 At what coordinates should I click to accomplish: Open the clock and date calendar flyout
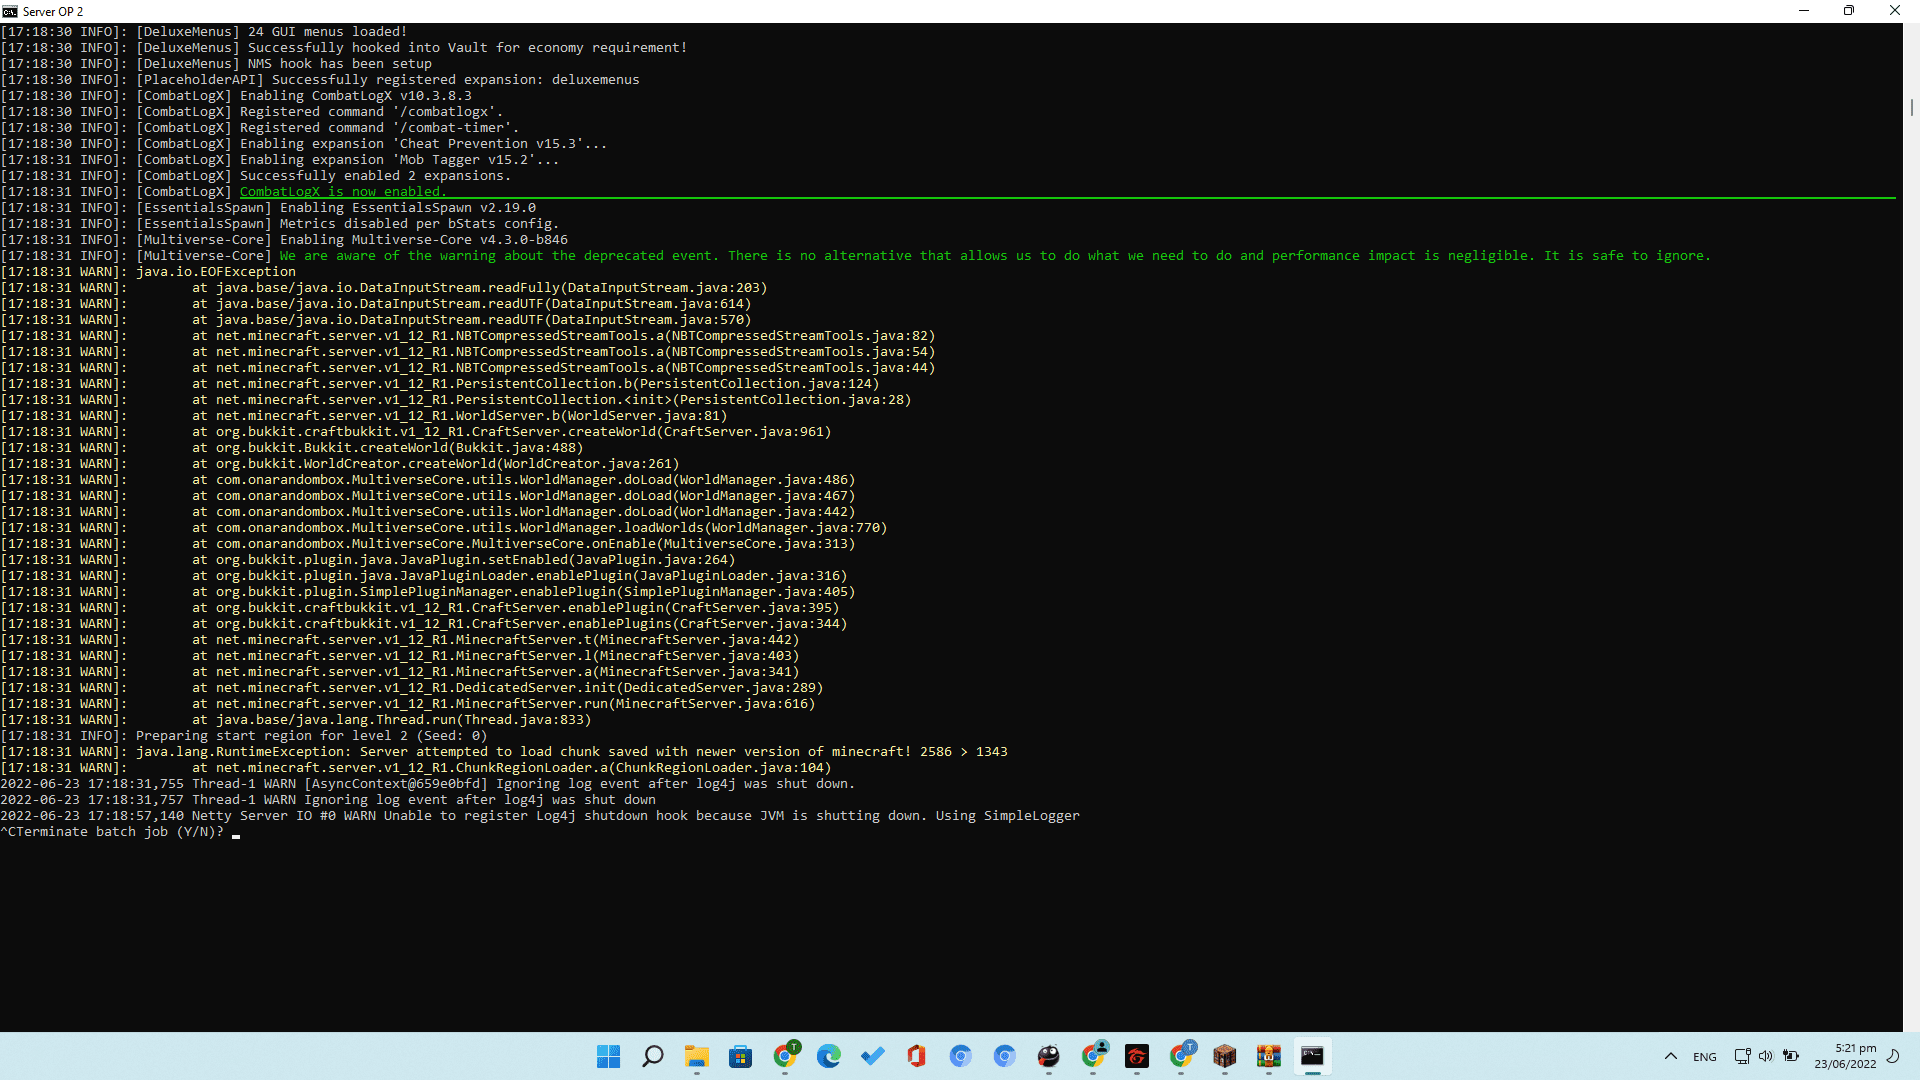pyautogui.click(x=1845, y=1056)
